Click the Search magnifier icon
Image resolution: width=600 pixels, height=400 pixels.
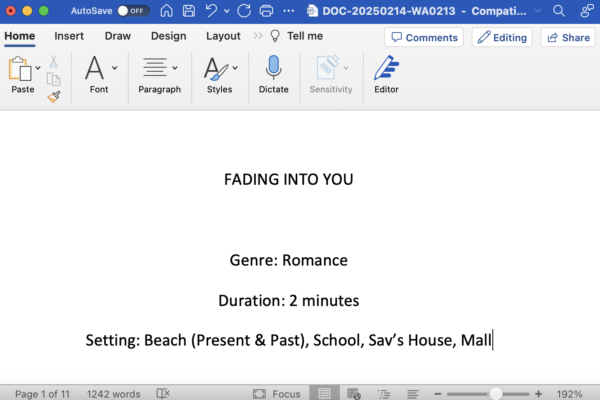coord(559,11)
